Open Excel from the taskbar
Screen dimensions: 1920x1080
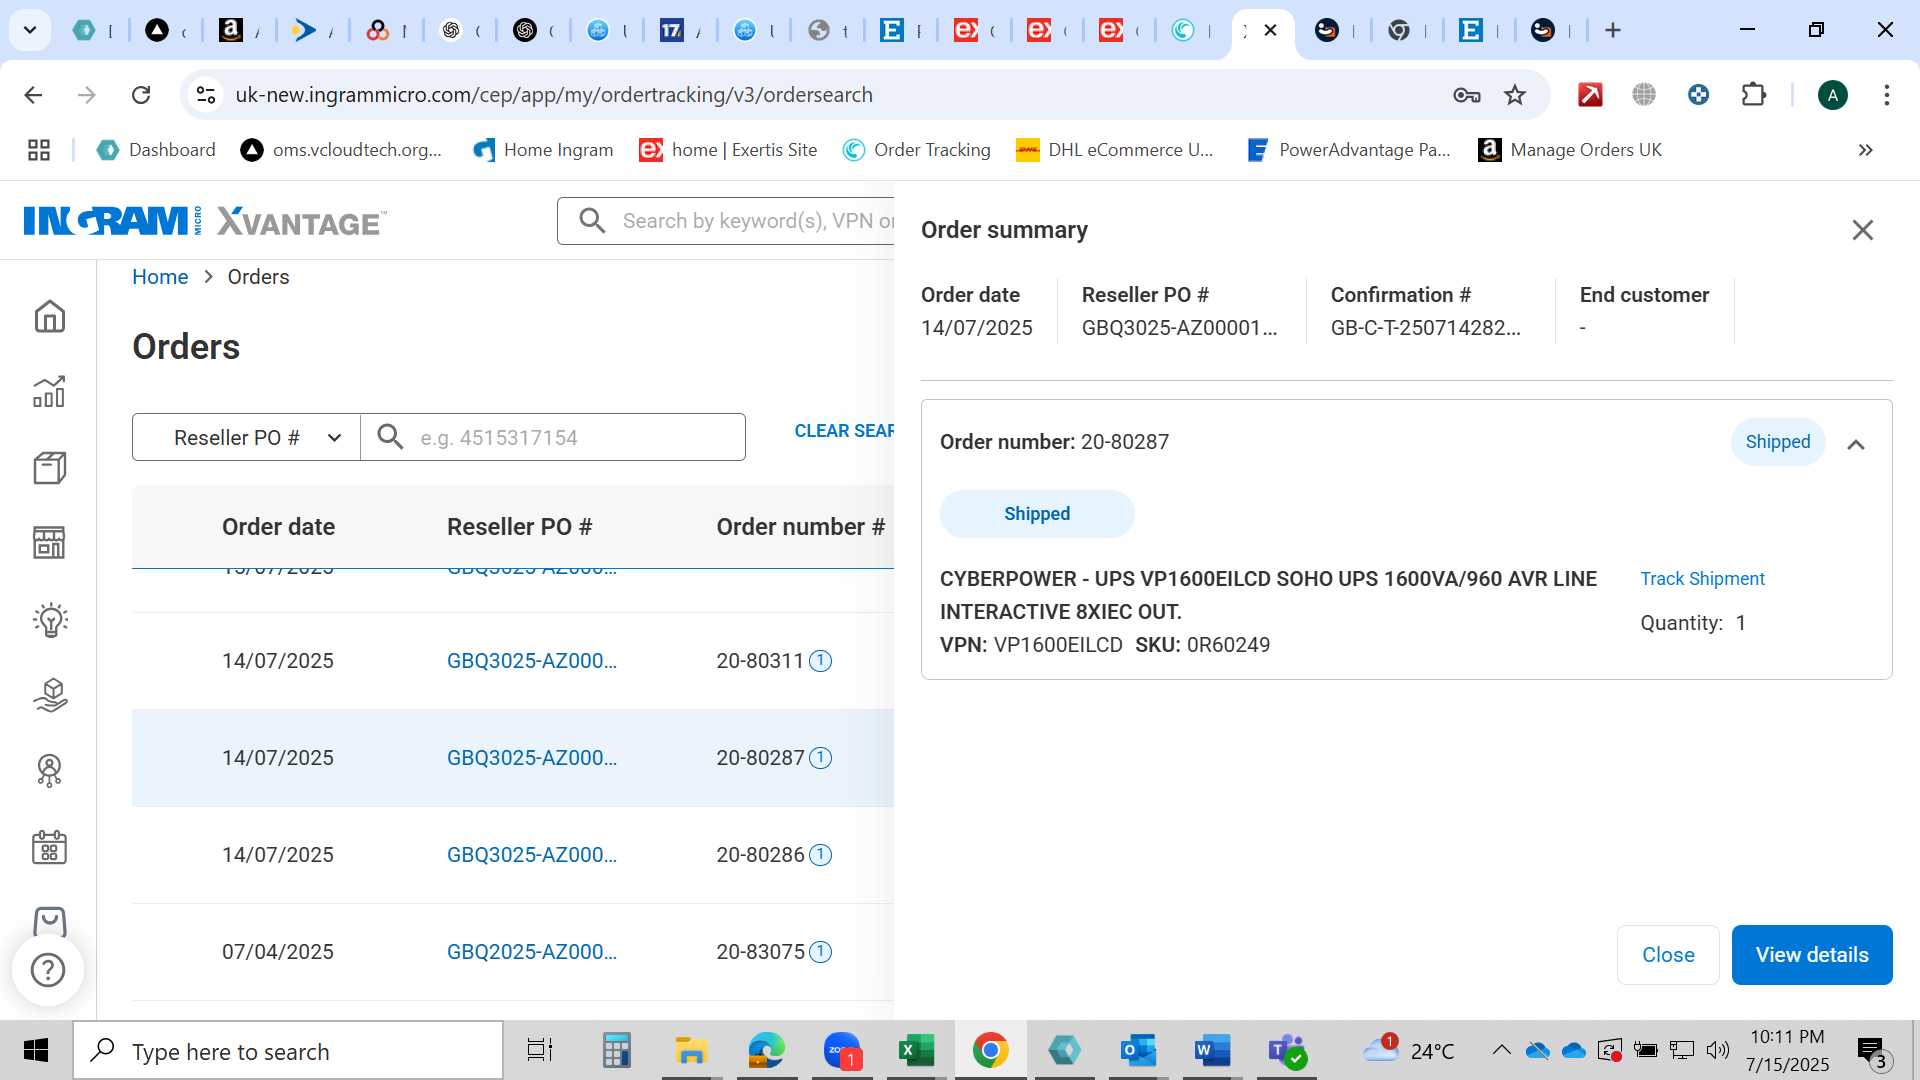915,1051
